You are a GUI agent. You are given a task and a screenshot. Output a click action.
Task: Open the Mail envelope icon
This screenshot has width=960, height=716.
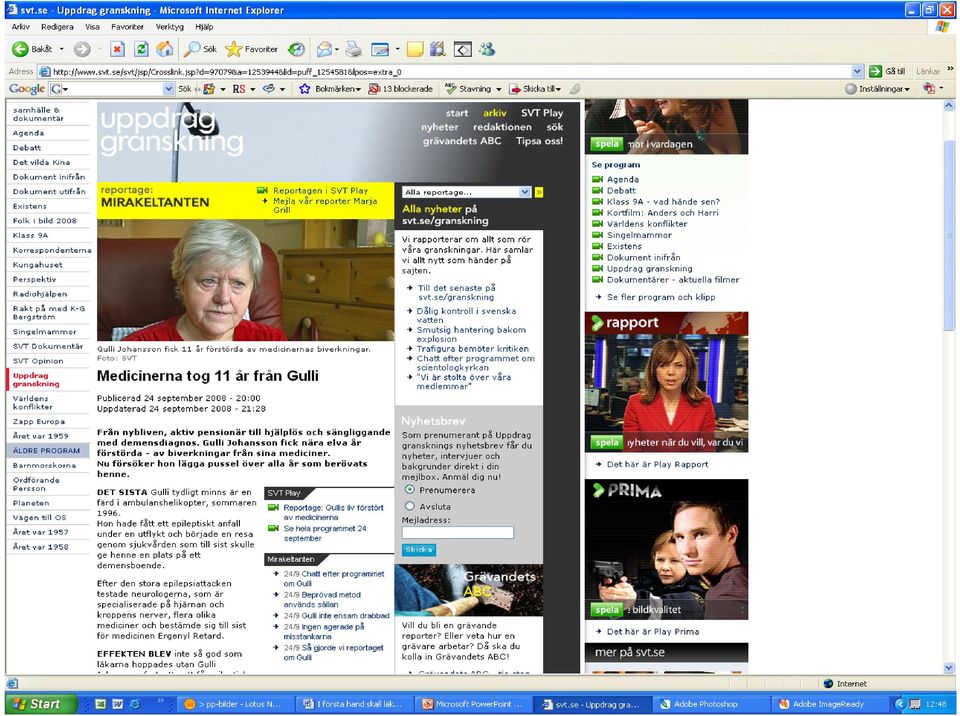pos(324,49)
